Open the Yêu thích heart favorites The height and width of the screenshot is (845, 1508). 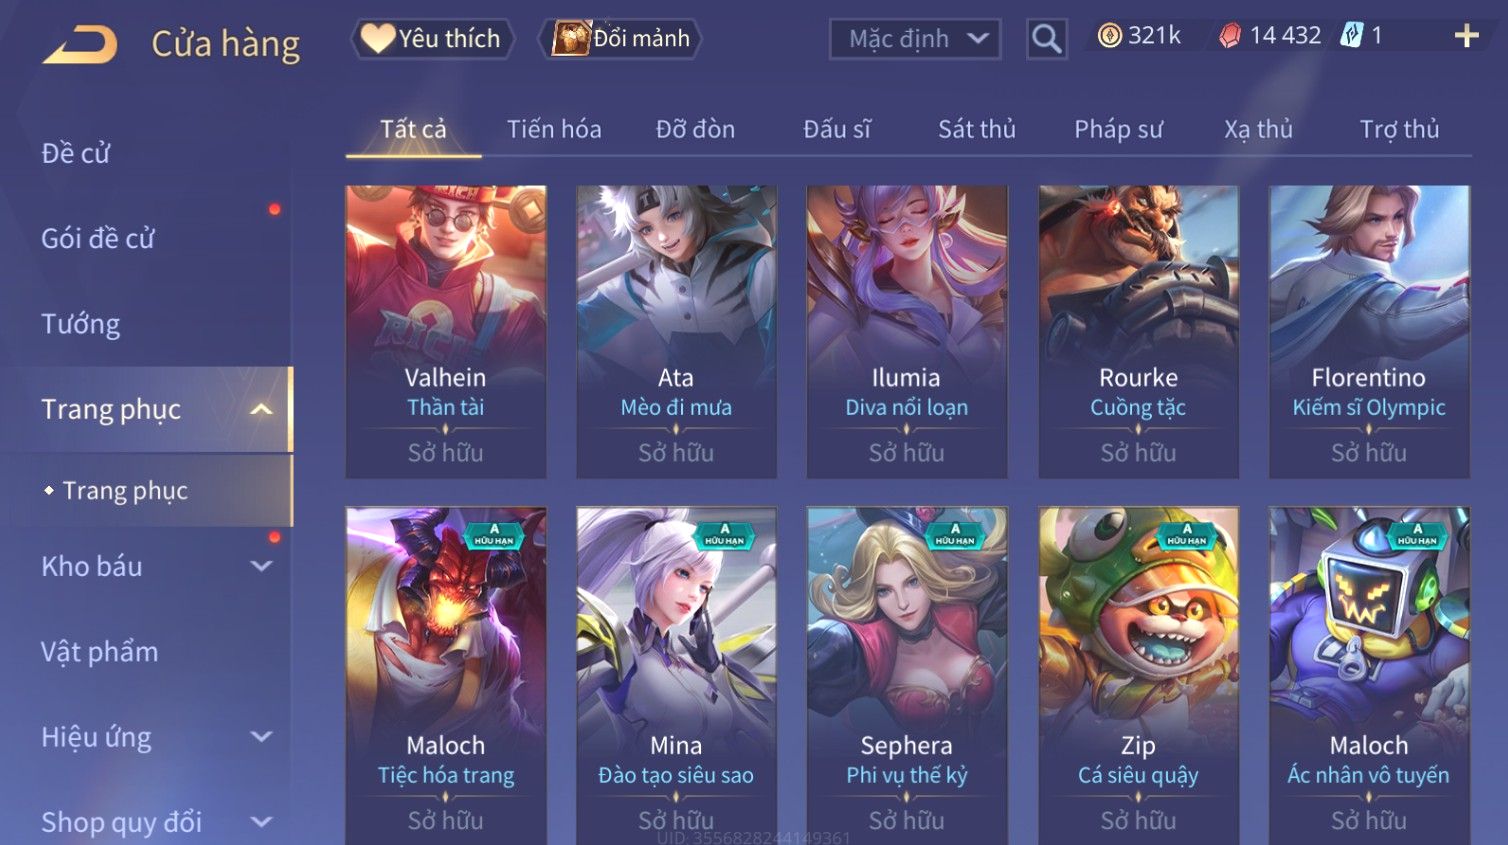tap(432, 39)
